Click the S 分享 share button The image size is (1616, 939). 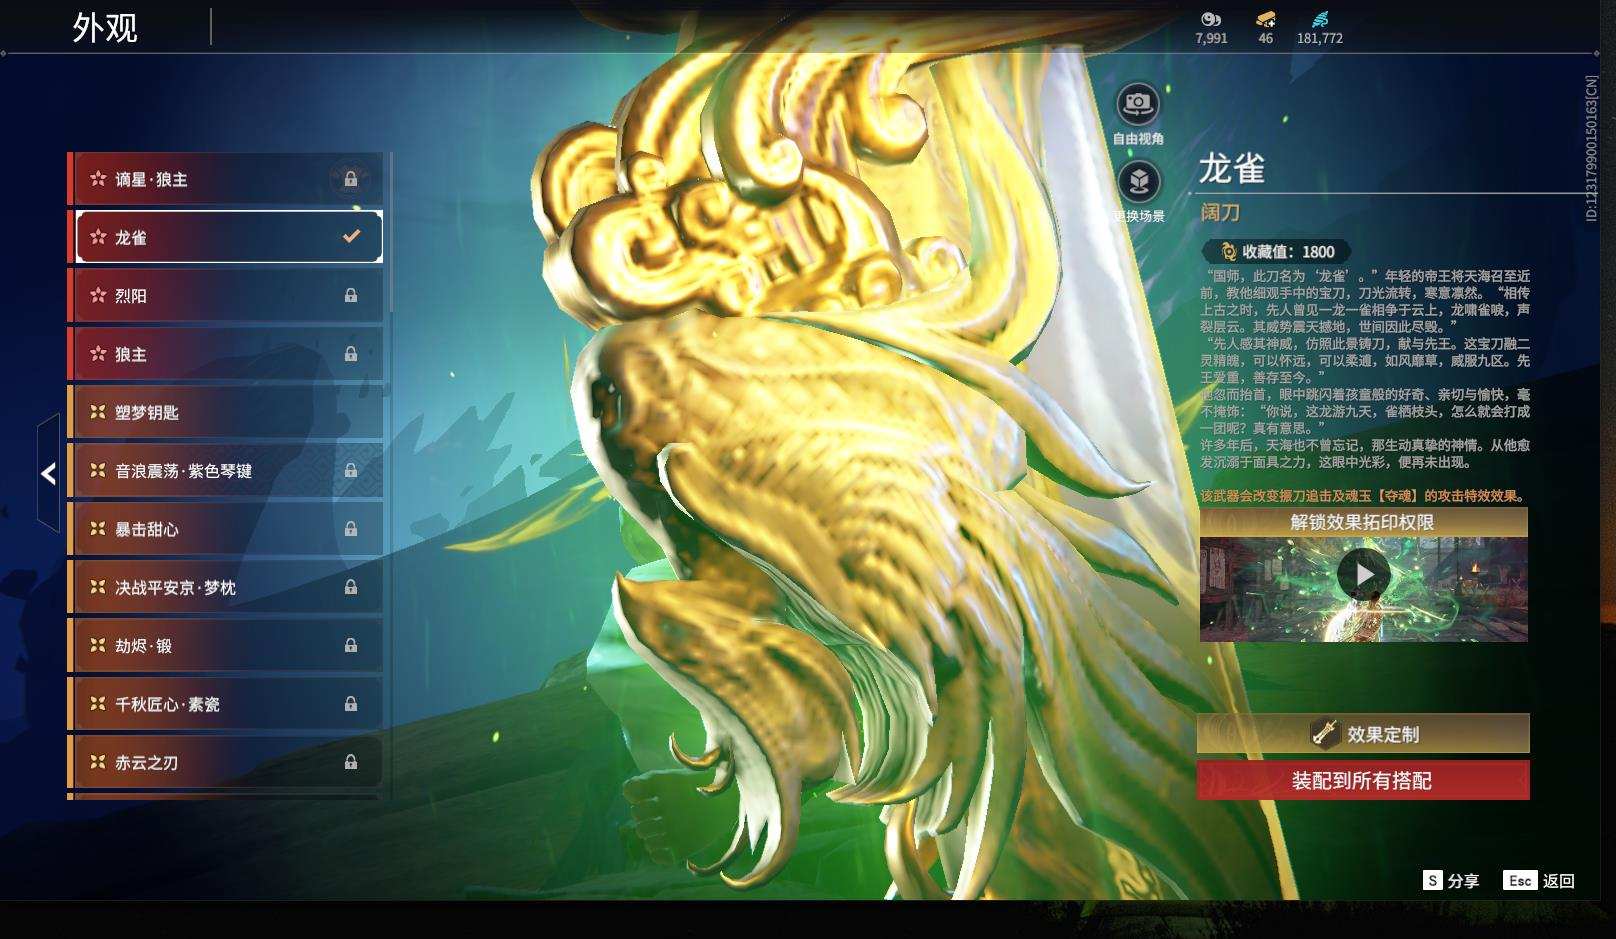tap(1451, 880)
